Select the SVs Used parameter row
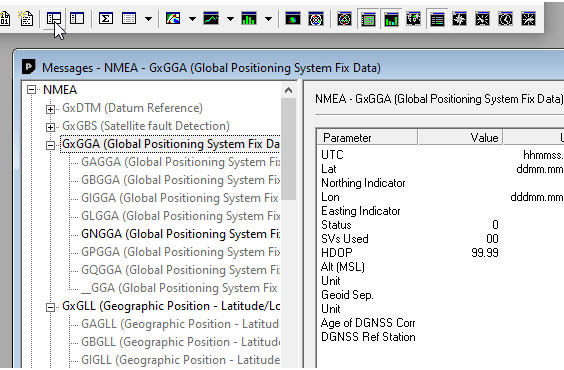564x370 pixels. click(x=441, y=239)
